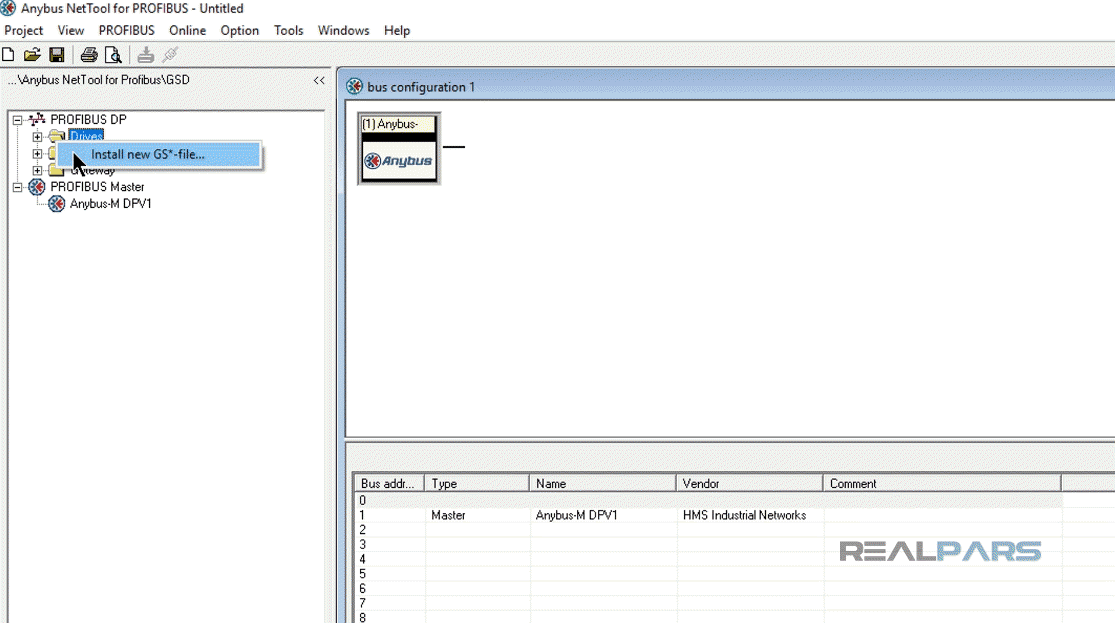
Task: Open the Option menu
Action: tap(240, 31)
